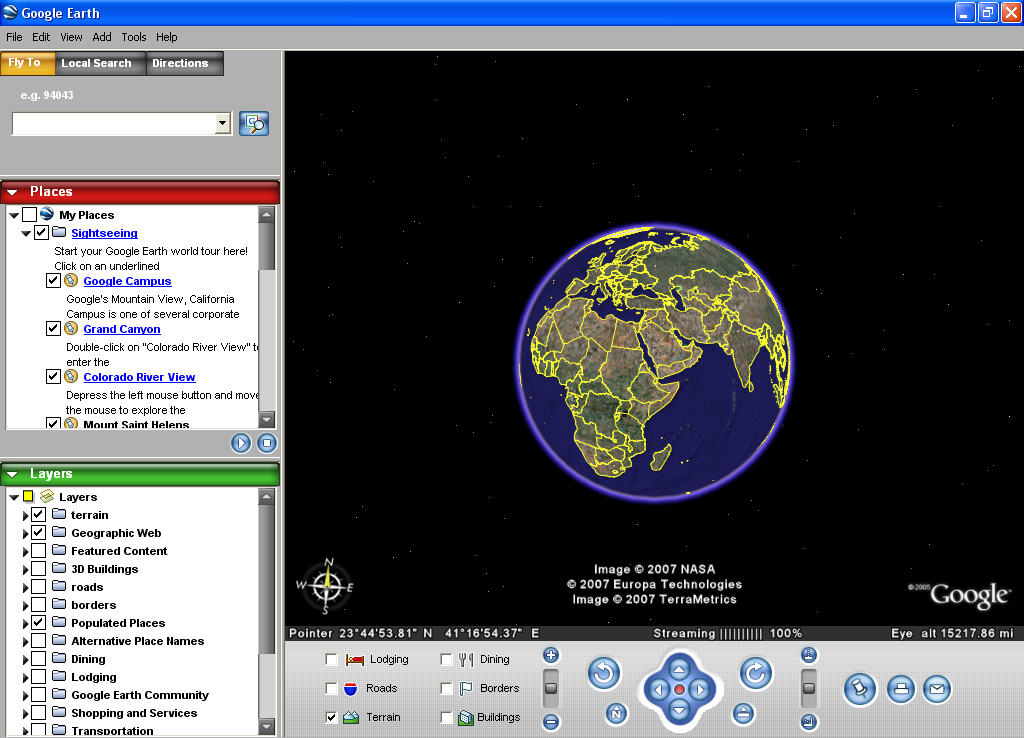Open the Google Campus link

[x=127, y=281]
